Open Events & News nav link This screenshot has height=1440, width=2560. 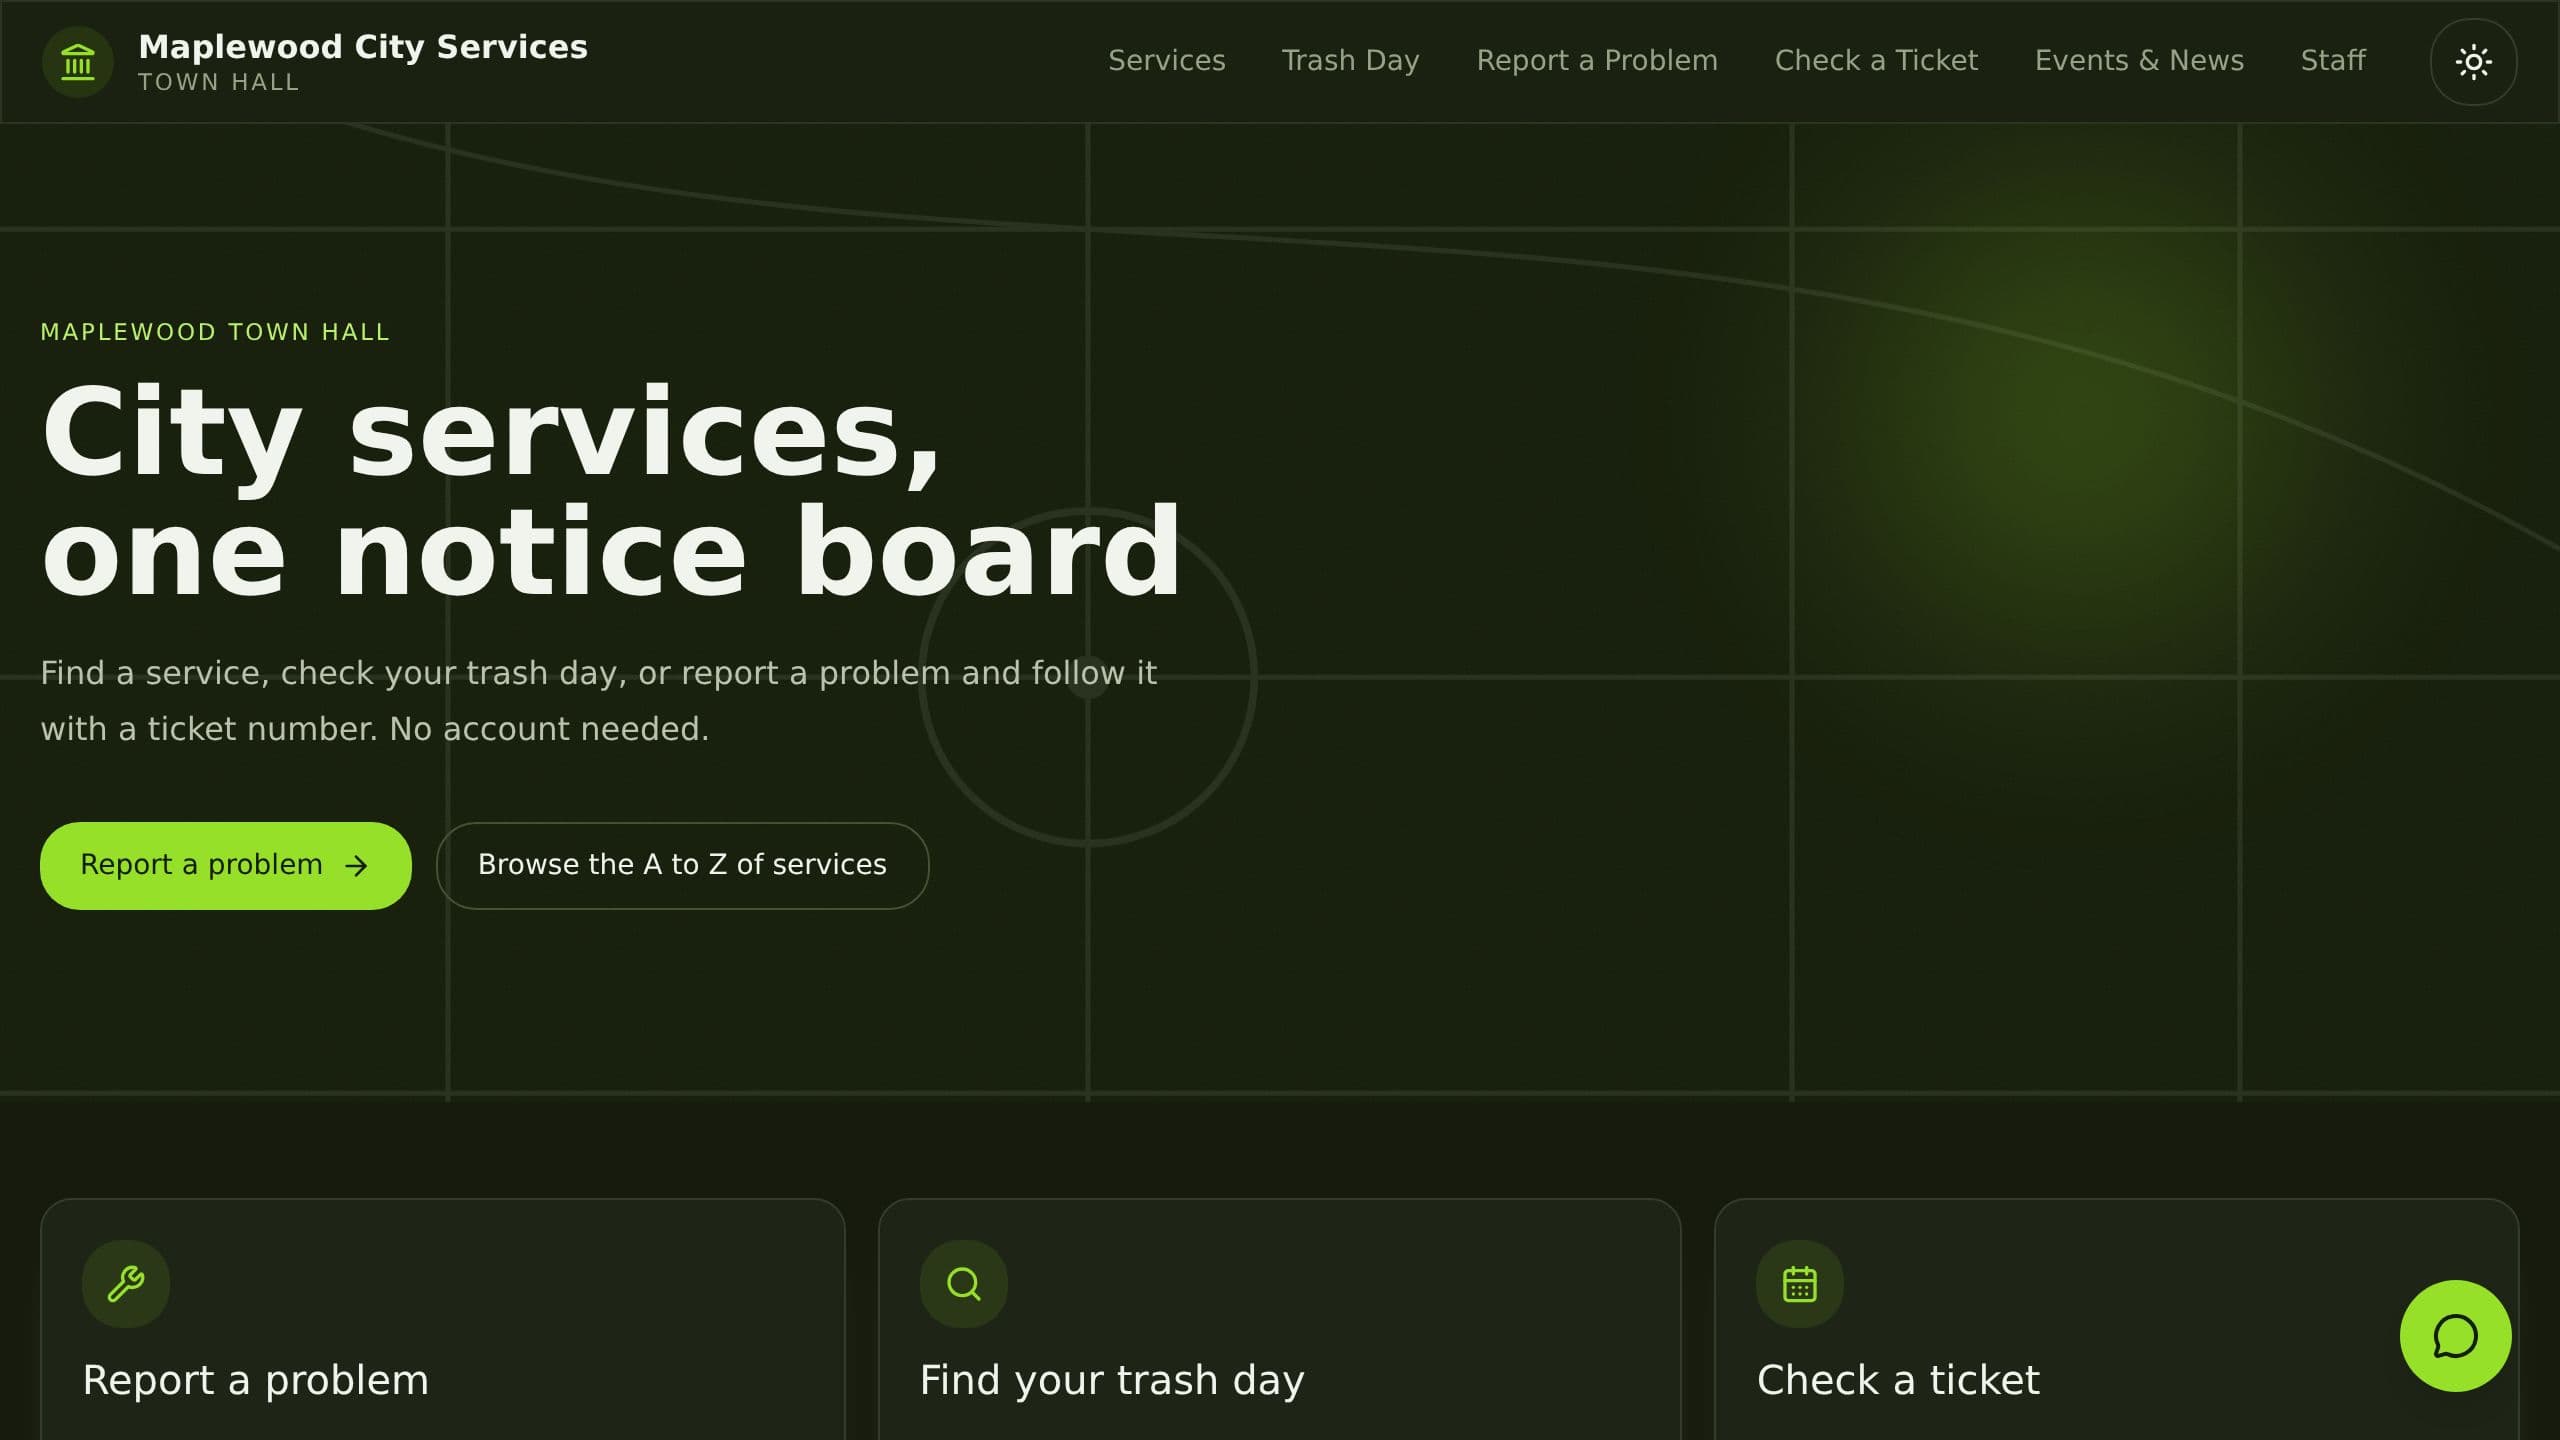pyautogui.click(x=2139, y=61)
